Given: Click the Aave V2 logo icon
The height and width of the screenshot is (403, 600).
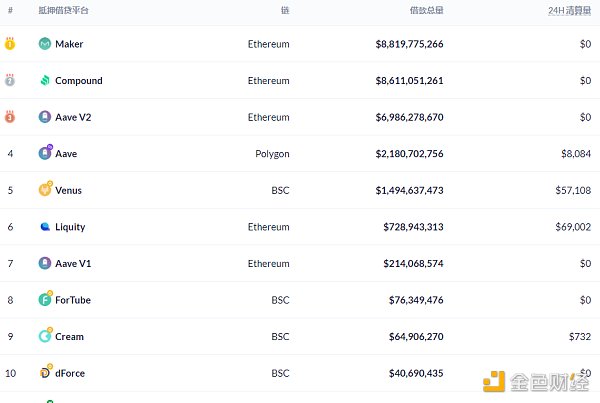Looking at the screenshot, I should click(45, 117).
